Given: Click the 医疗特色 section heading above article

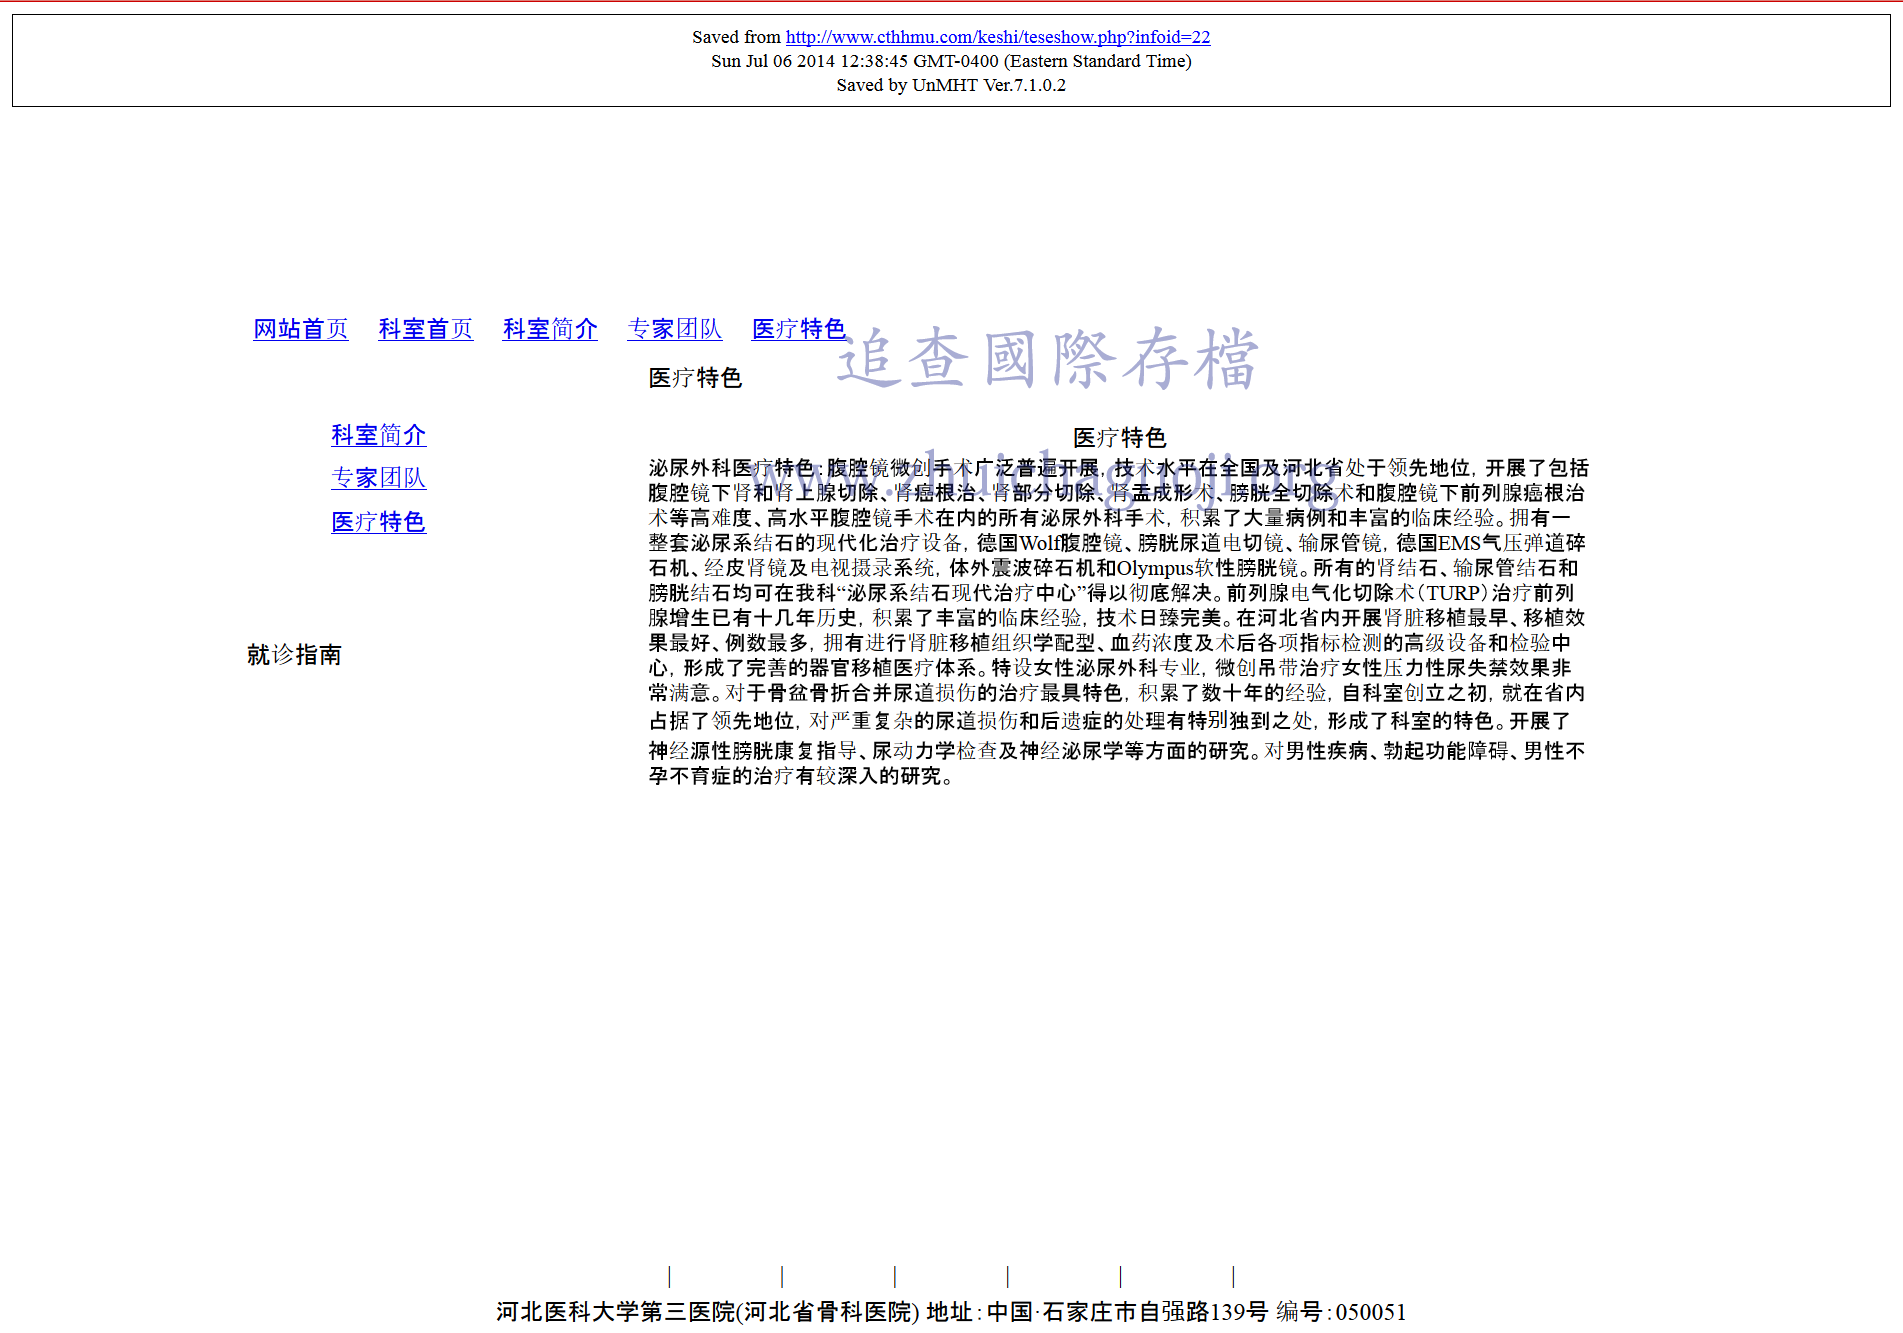Looking at the screenshot, I should pos(695,378).
